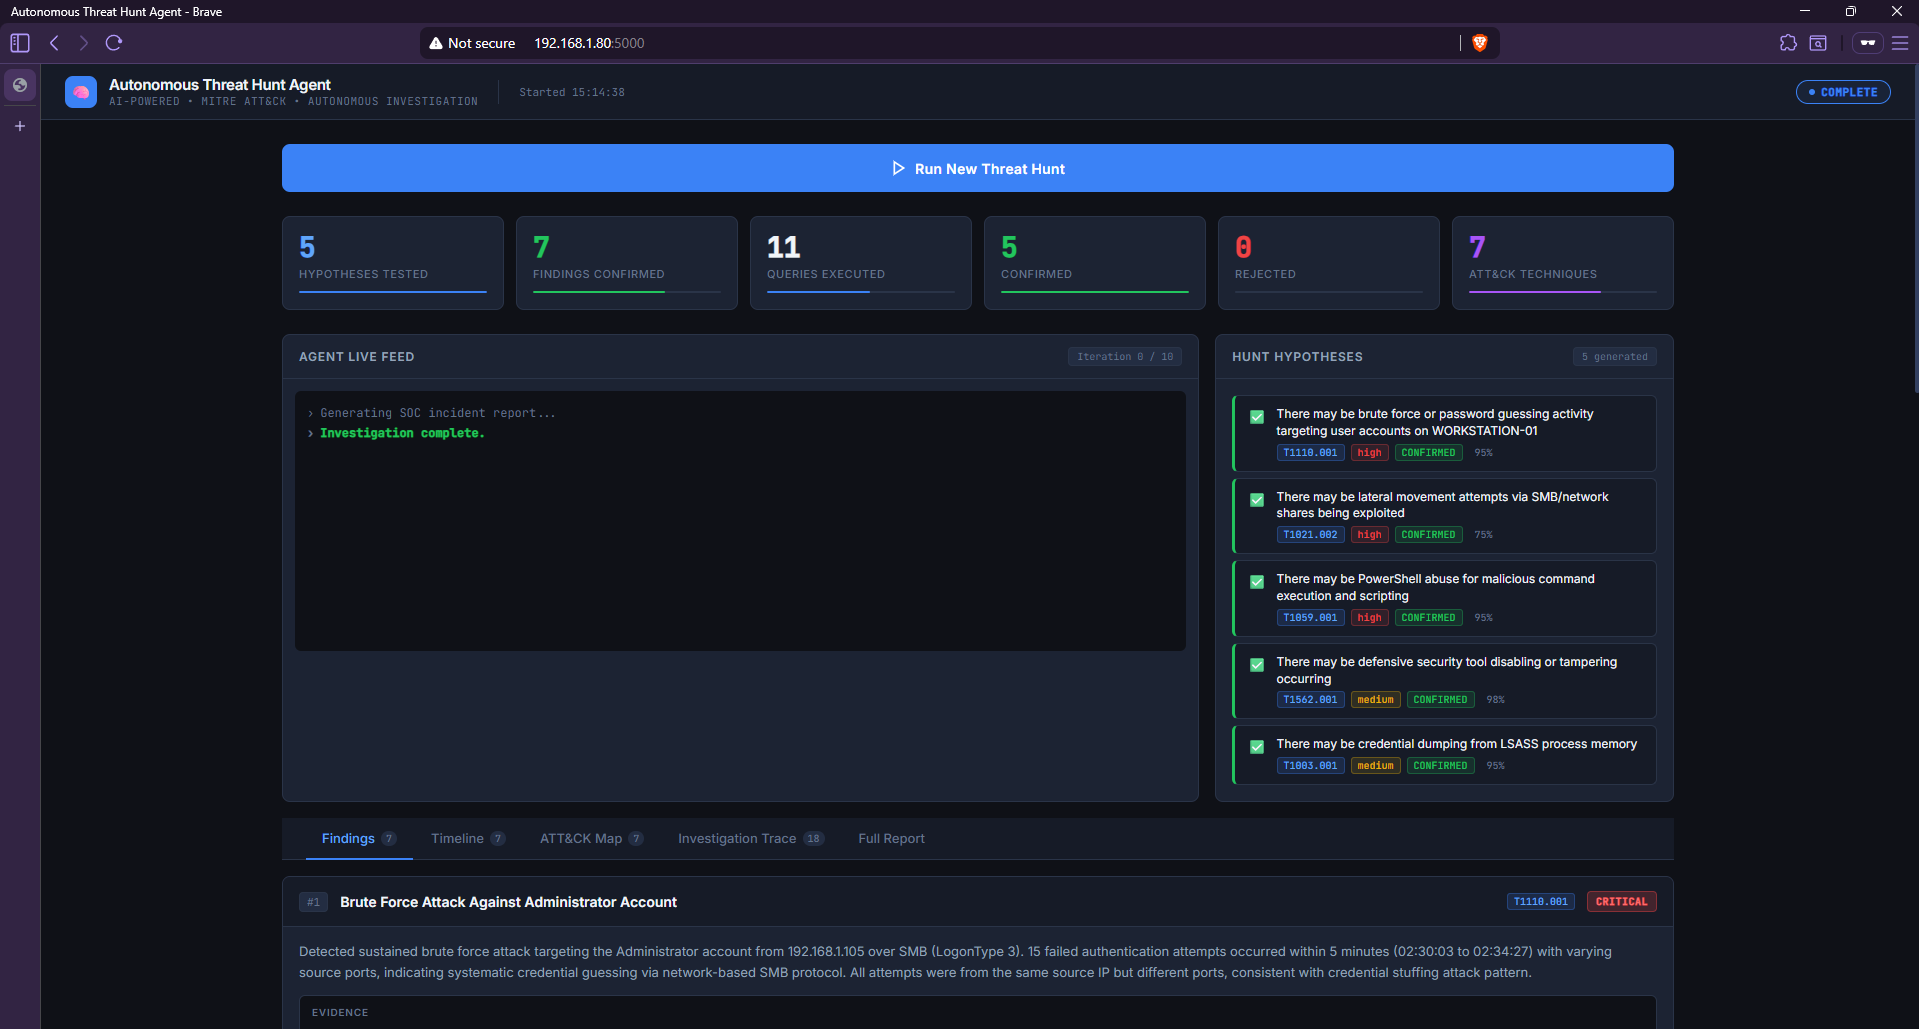Open the Findings tab

359,838
